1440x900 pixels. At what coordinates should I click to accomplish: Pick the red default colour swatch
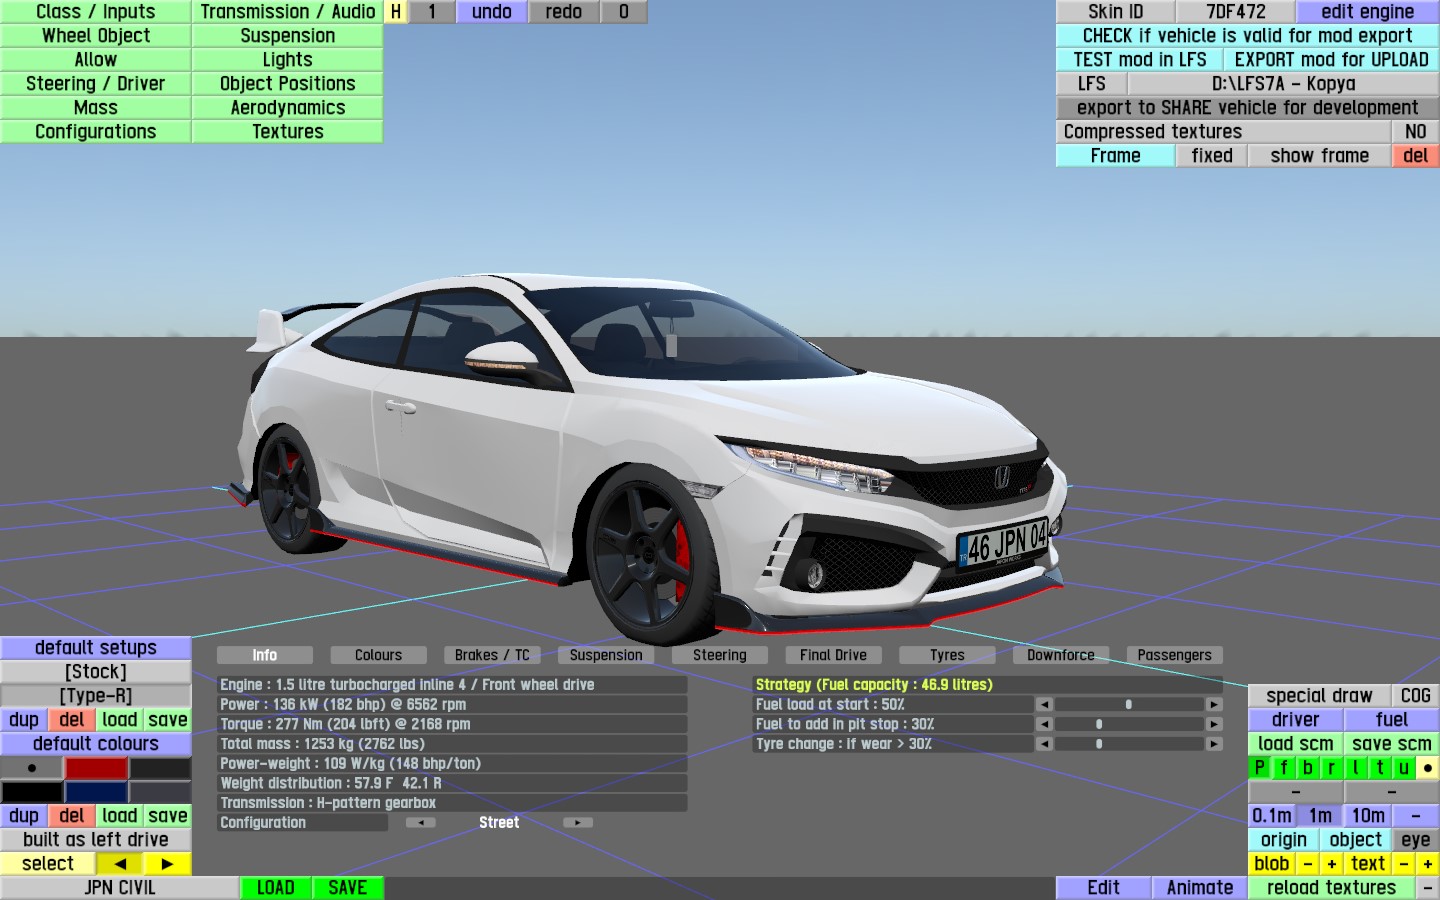(x=96, y=768)
